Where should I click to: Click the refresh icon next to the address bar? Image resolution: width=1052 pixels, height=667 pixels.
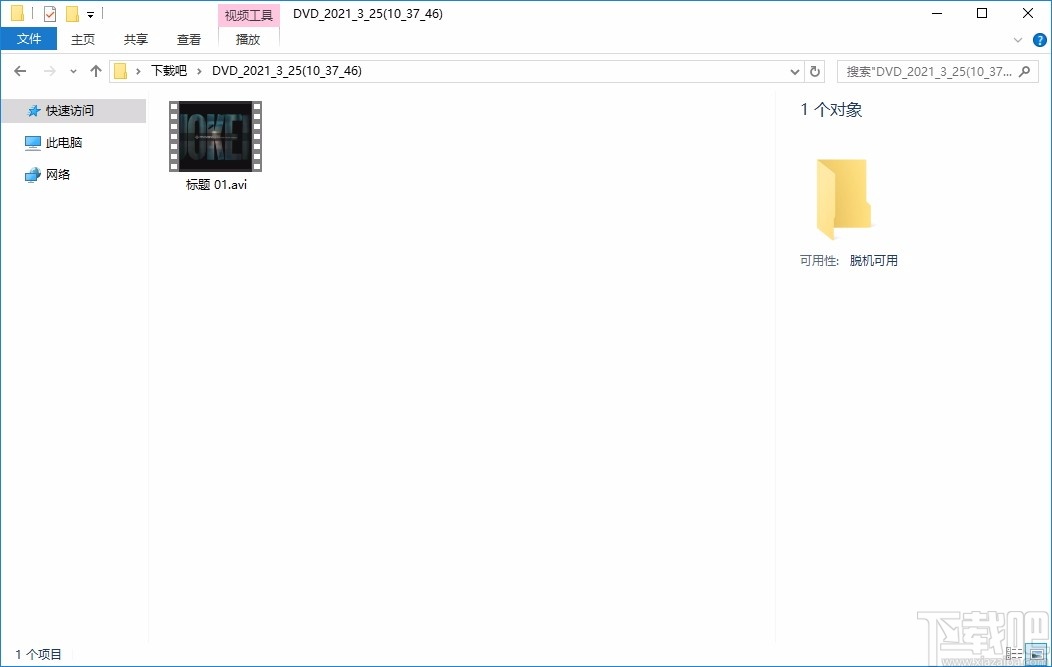click(814, 71)
